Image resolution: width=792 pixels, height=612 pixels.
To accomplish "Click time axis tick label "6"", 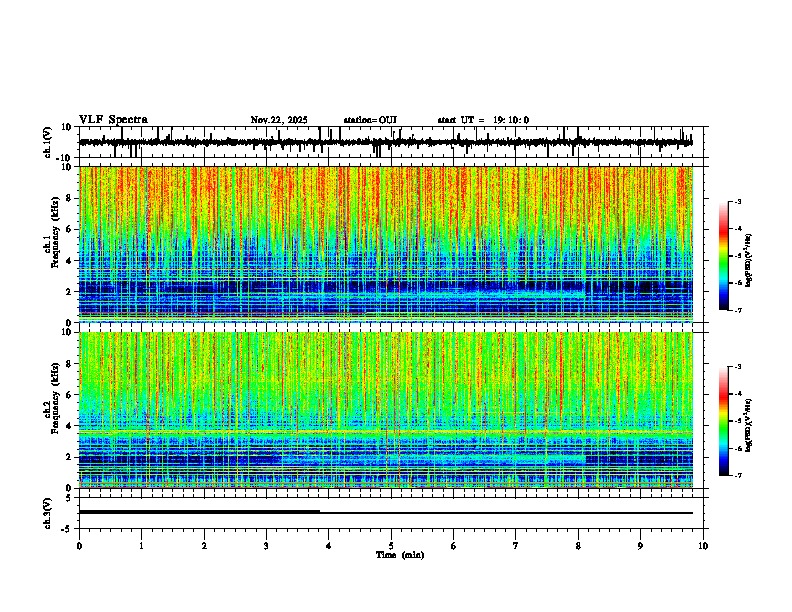I will [454, 546].
